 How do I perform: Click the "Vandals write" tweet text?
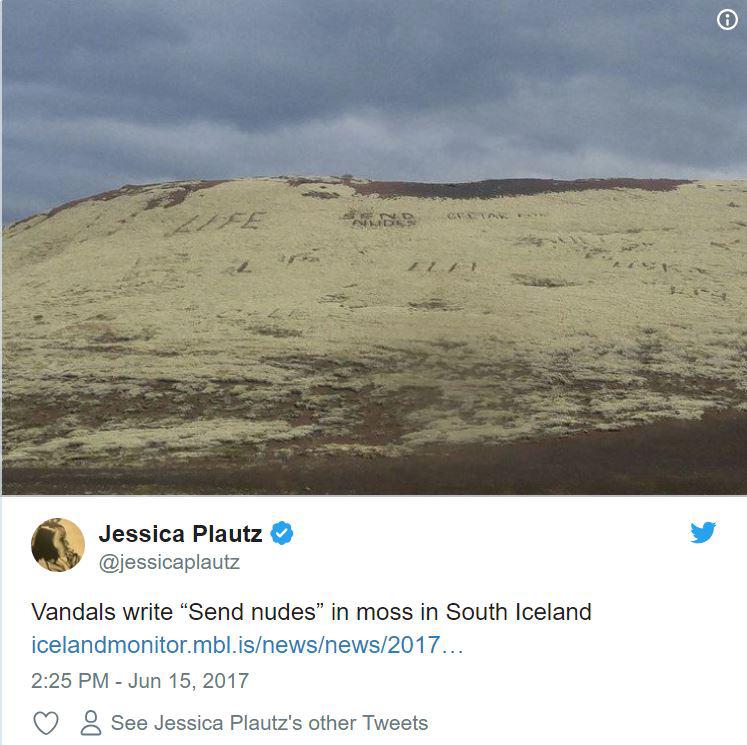click(102, 612)
